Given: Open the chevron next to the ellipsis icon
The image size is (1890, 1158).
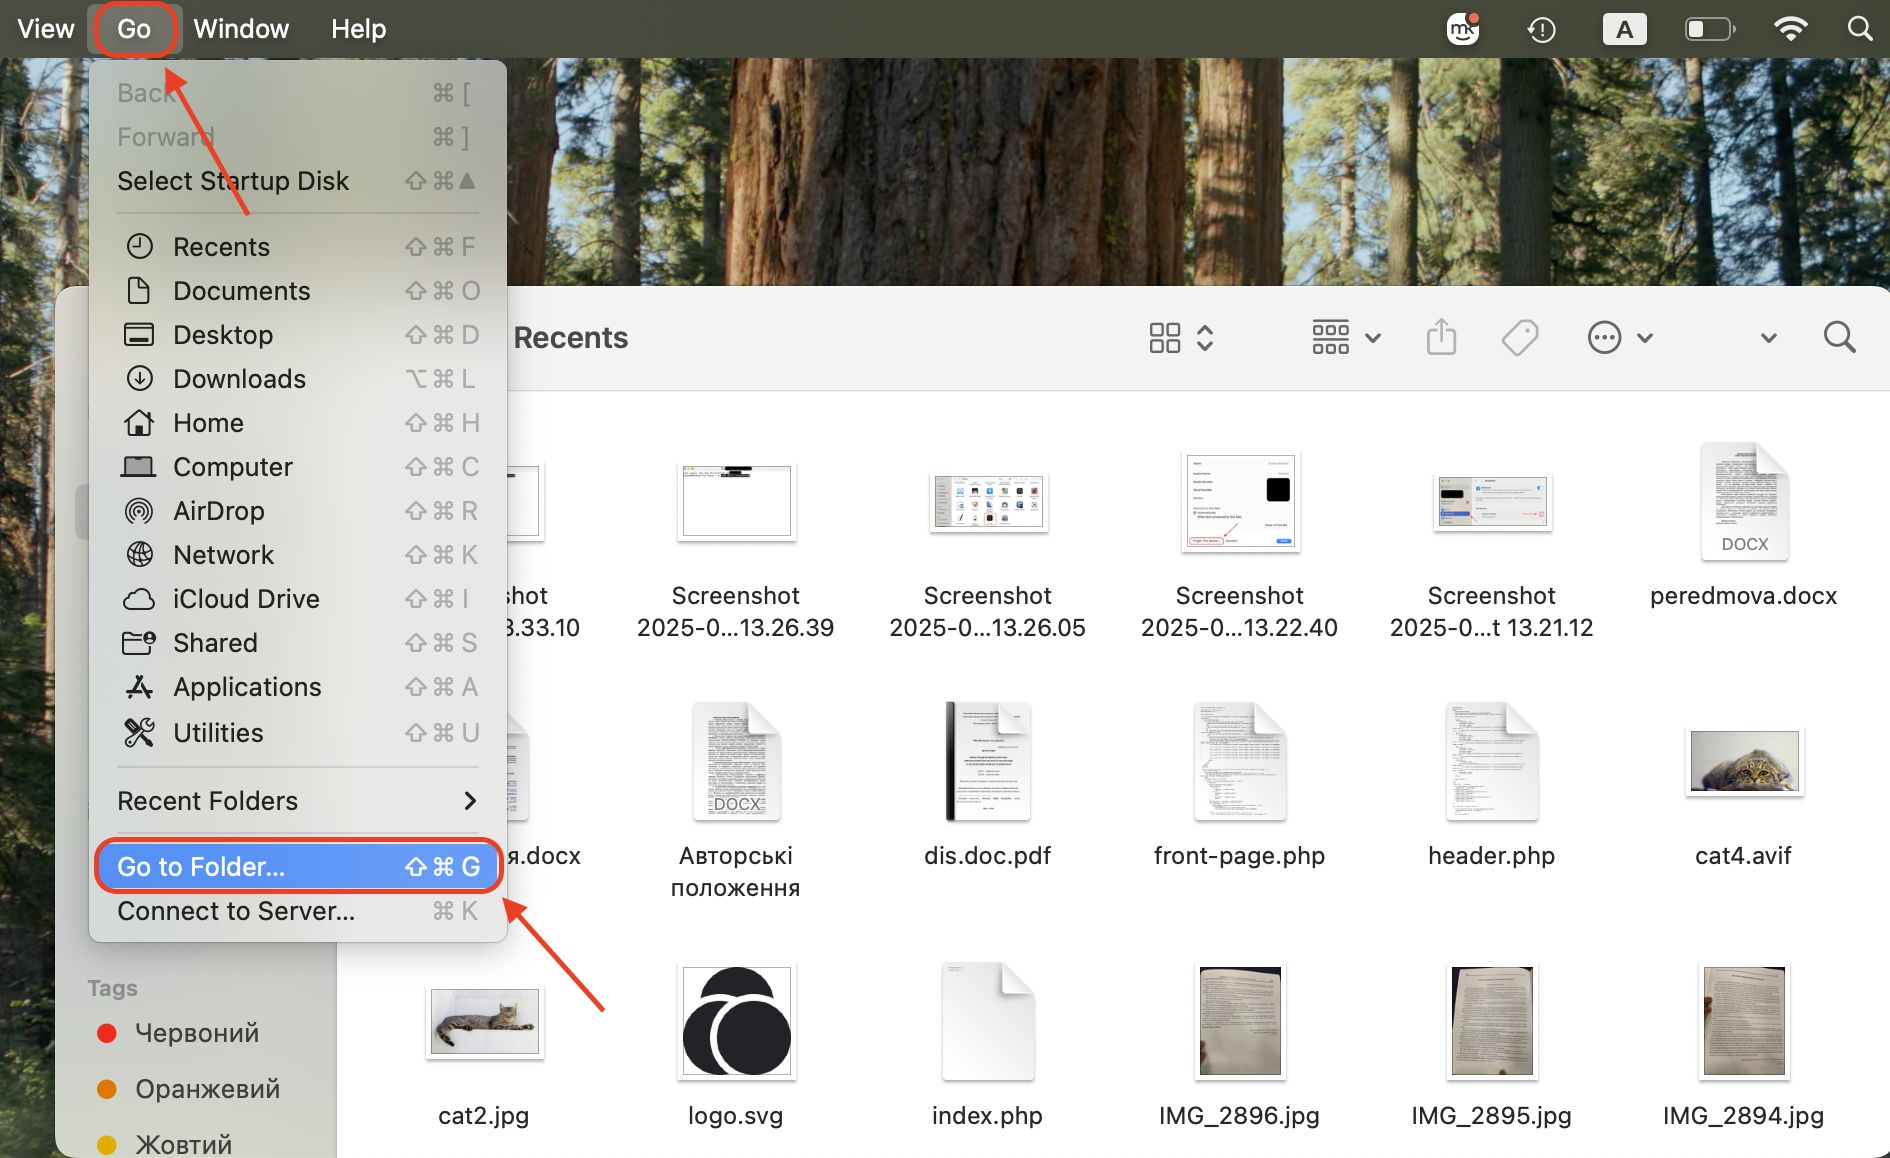Looking at the screenshot, I should [x=1645, y=337].
